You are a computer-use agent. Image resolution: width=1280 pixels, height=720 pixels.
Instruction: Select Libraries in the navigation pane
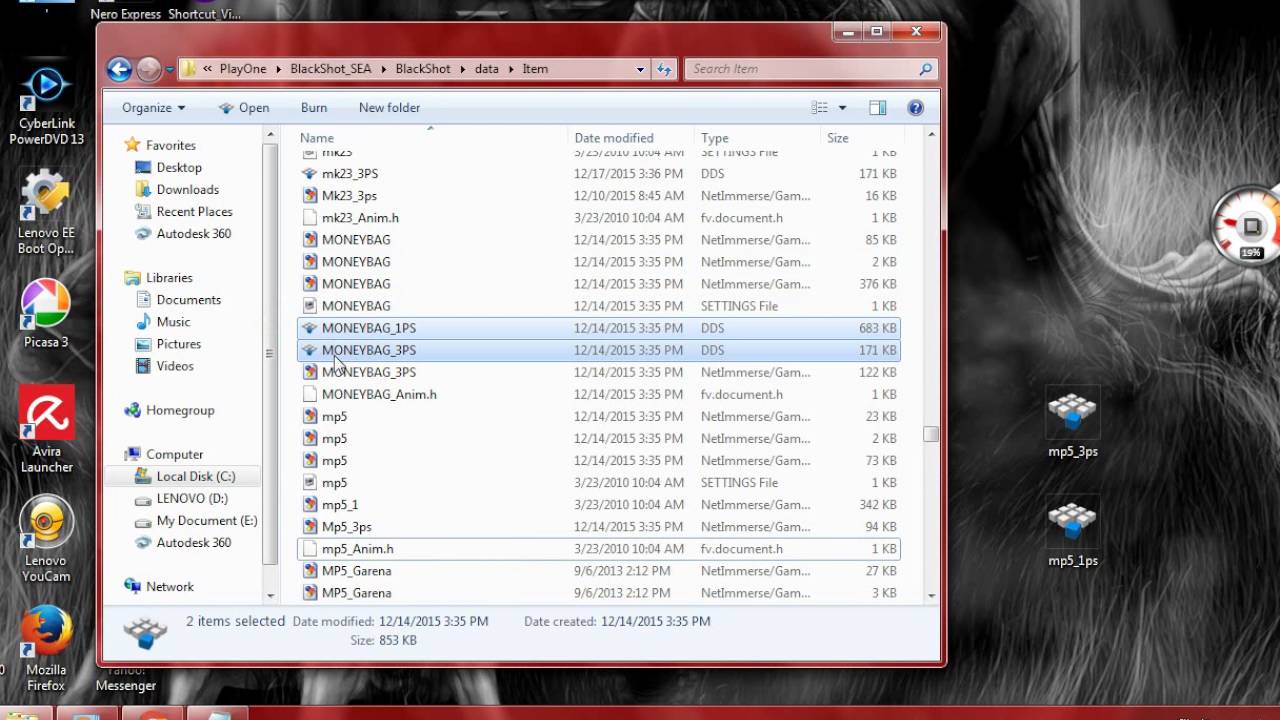(169, 277)
